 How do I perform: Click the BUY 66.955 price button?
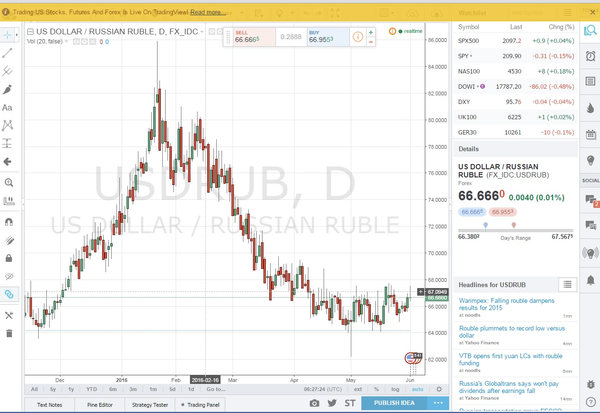pyautogui.click(x=328, y=37)
